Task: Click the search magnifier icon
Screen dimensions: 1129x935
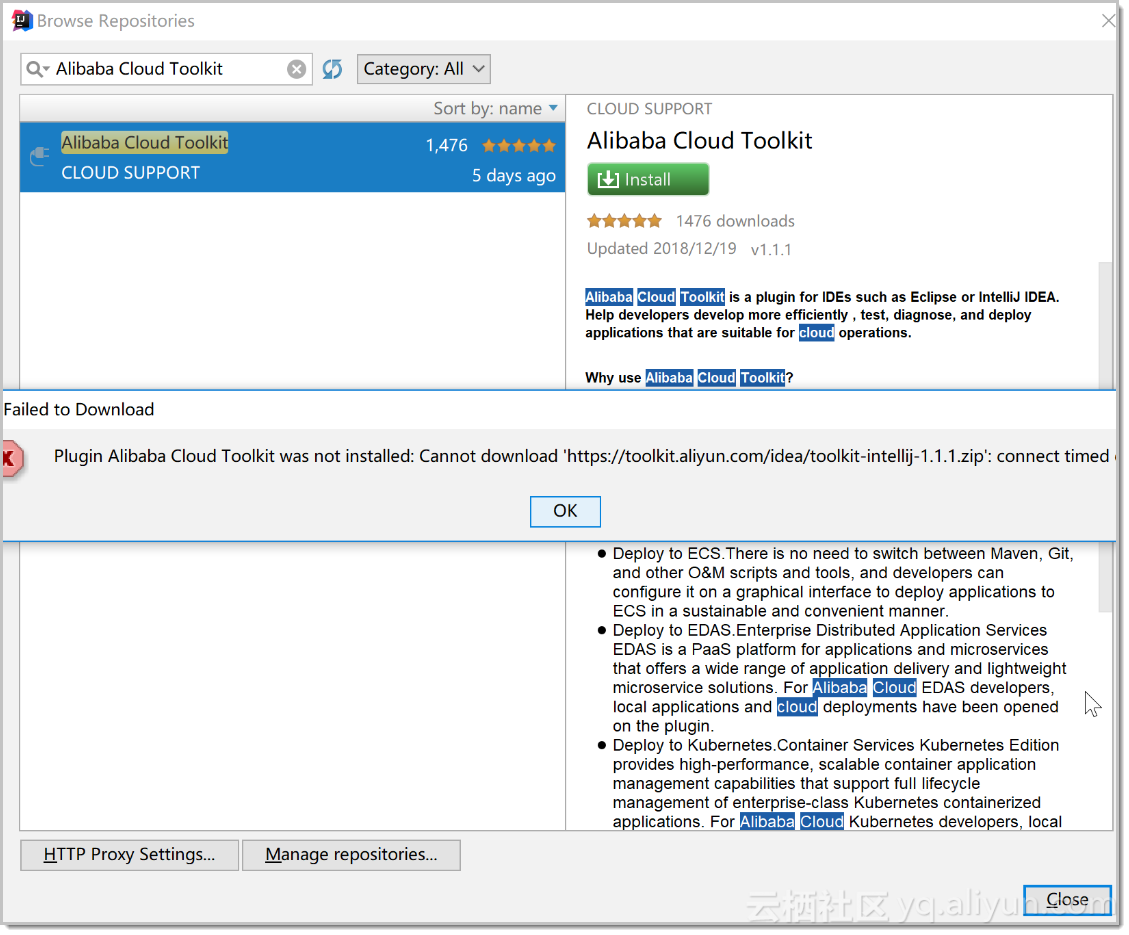Action: (x=37, y=69)
